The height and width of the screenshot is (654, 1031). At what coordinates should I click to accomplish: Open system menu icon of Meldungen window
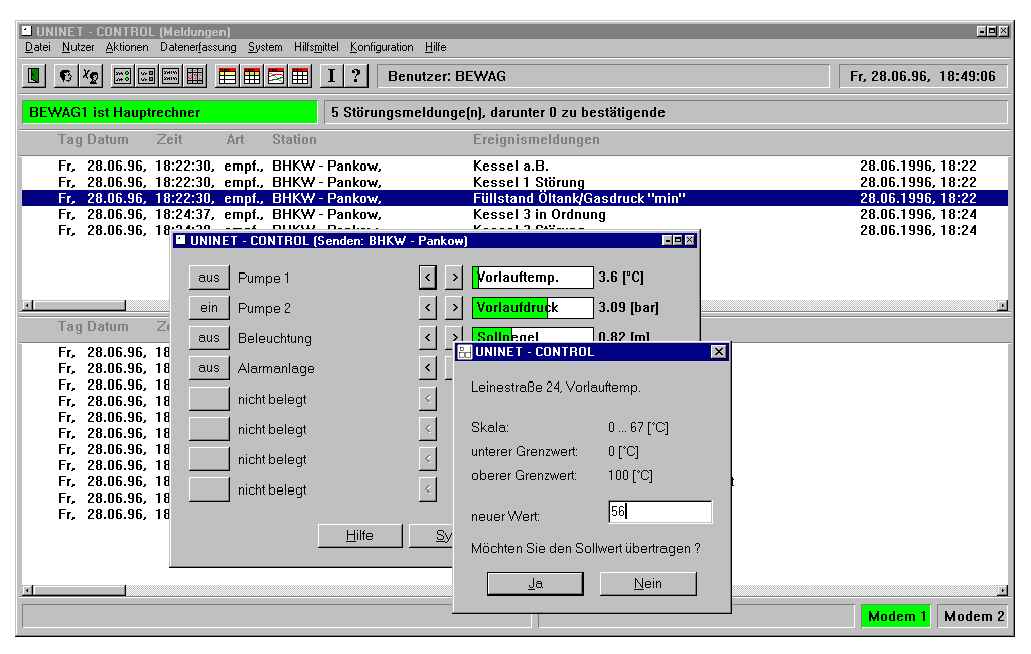(x=26, y=31)
